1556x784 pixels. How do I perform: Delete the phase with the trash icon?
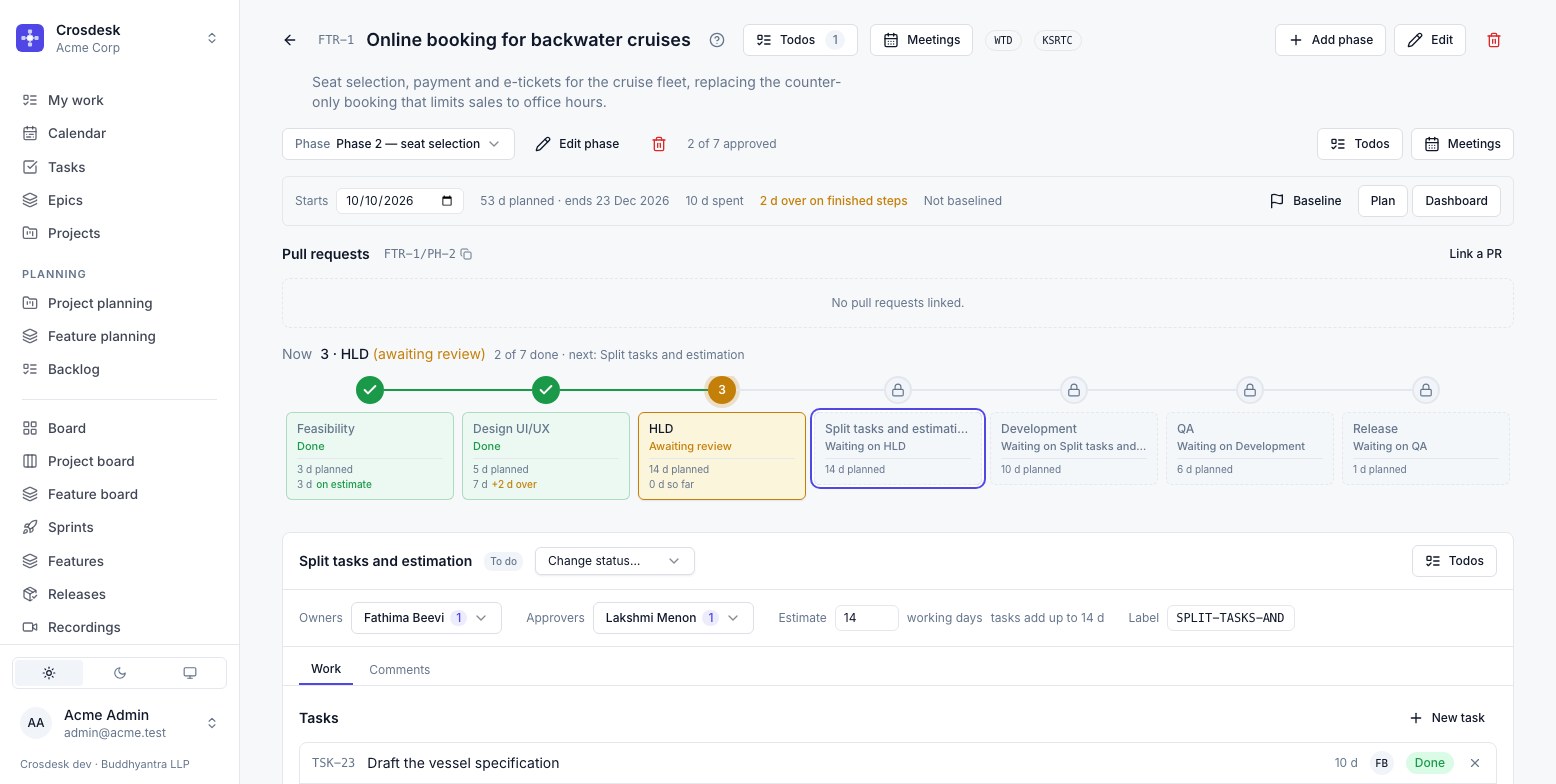point(659,144)
